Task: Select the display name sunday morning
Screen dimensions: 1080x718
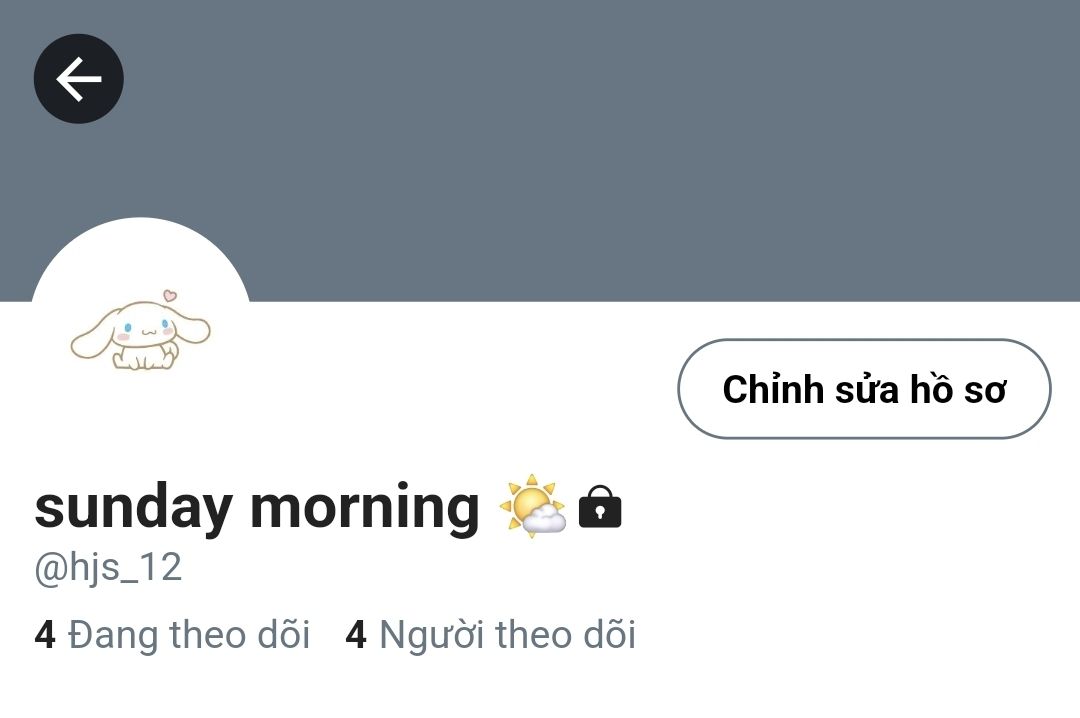Action: tap(257, 507)
